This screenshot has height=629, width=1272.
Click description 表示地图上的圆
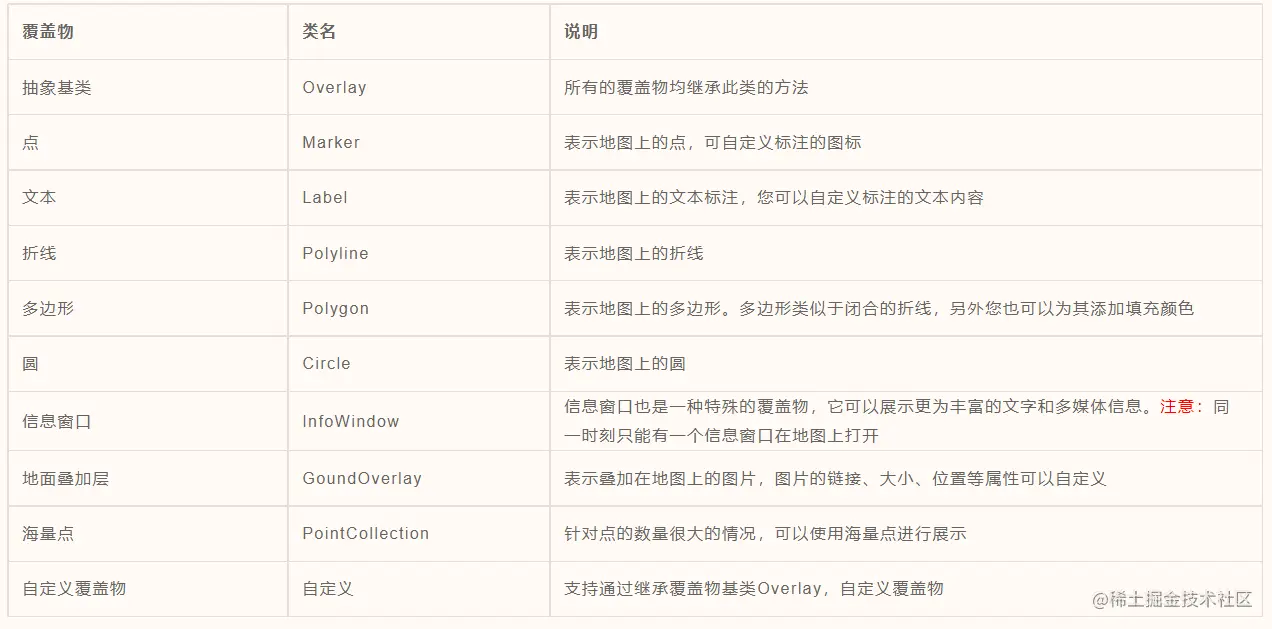coord(625,364)
